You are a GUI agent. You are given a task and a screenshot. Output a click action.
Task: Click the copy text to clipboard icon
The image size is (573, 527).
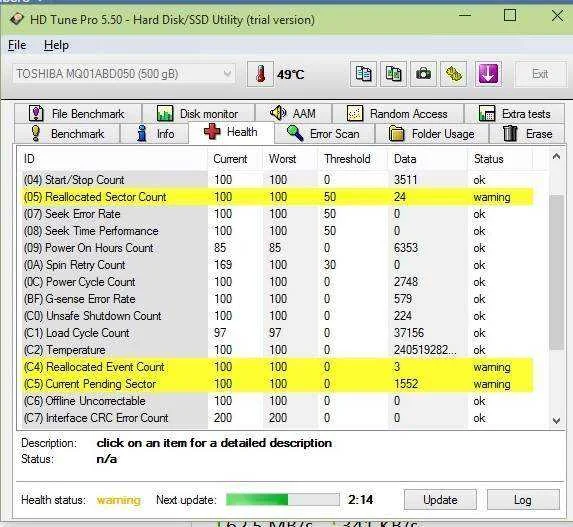coord(363,74)
